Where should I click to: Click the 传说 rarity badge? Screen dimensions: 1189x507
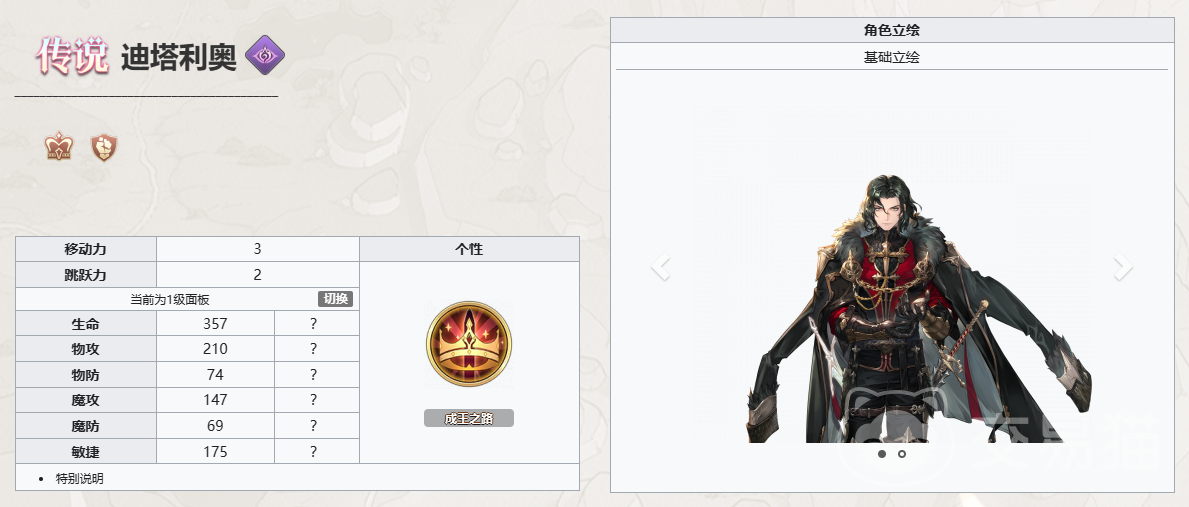(72, 56)
